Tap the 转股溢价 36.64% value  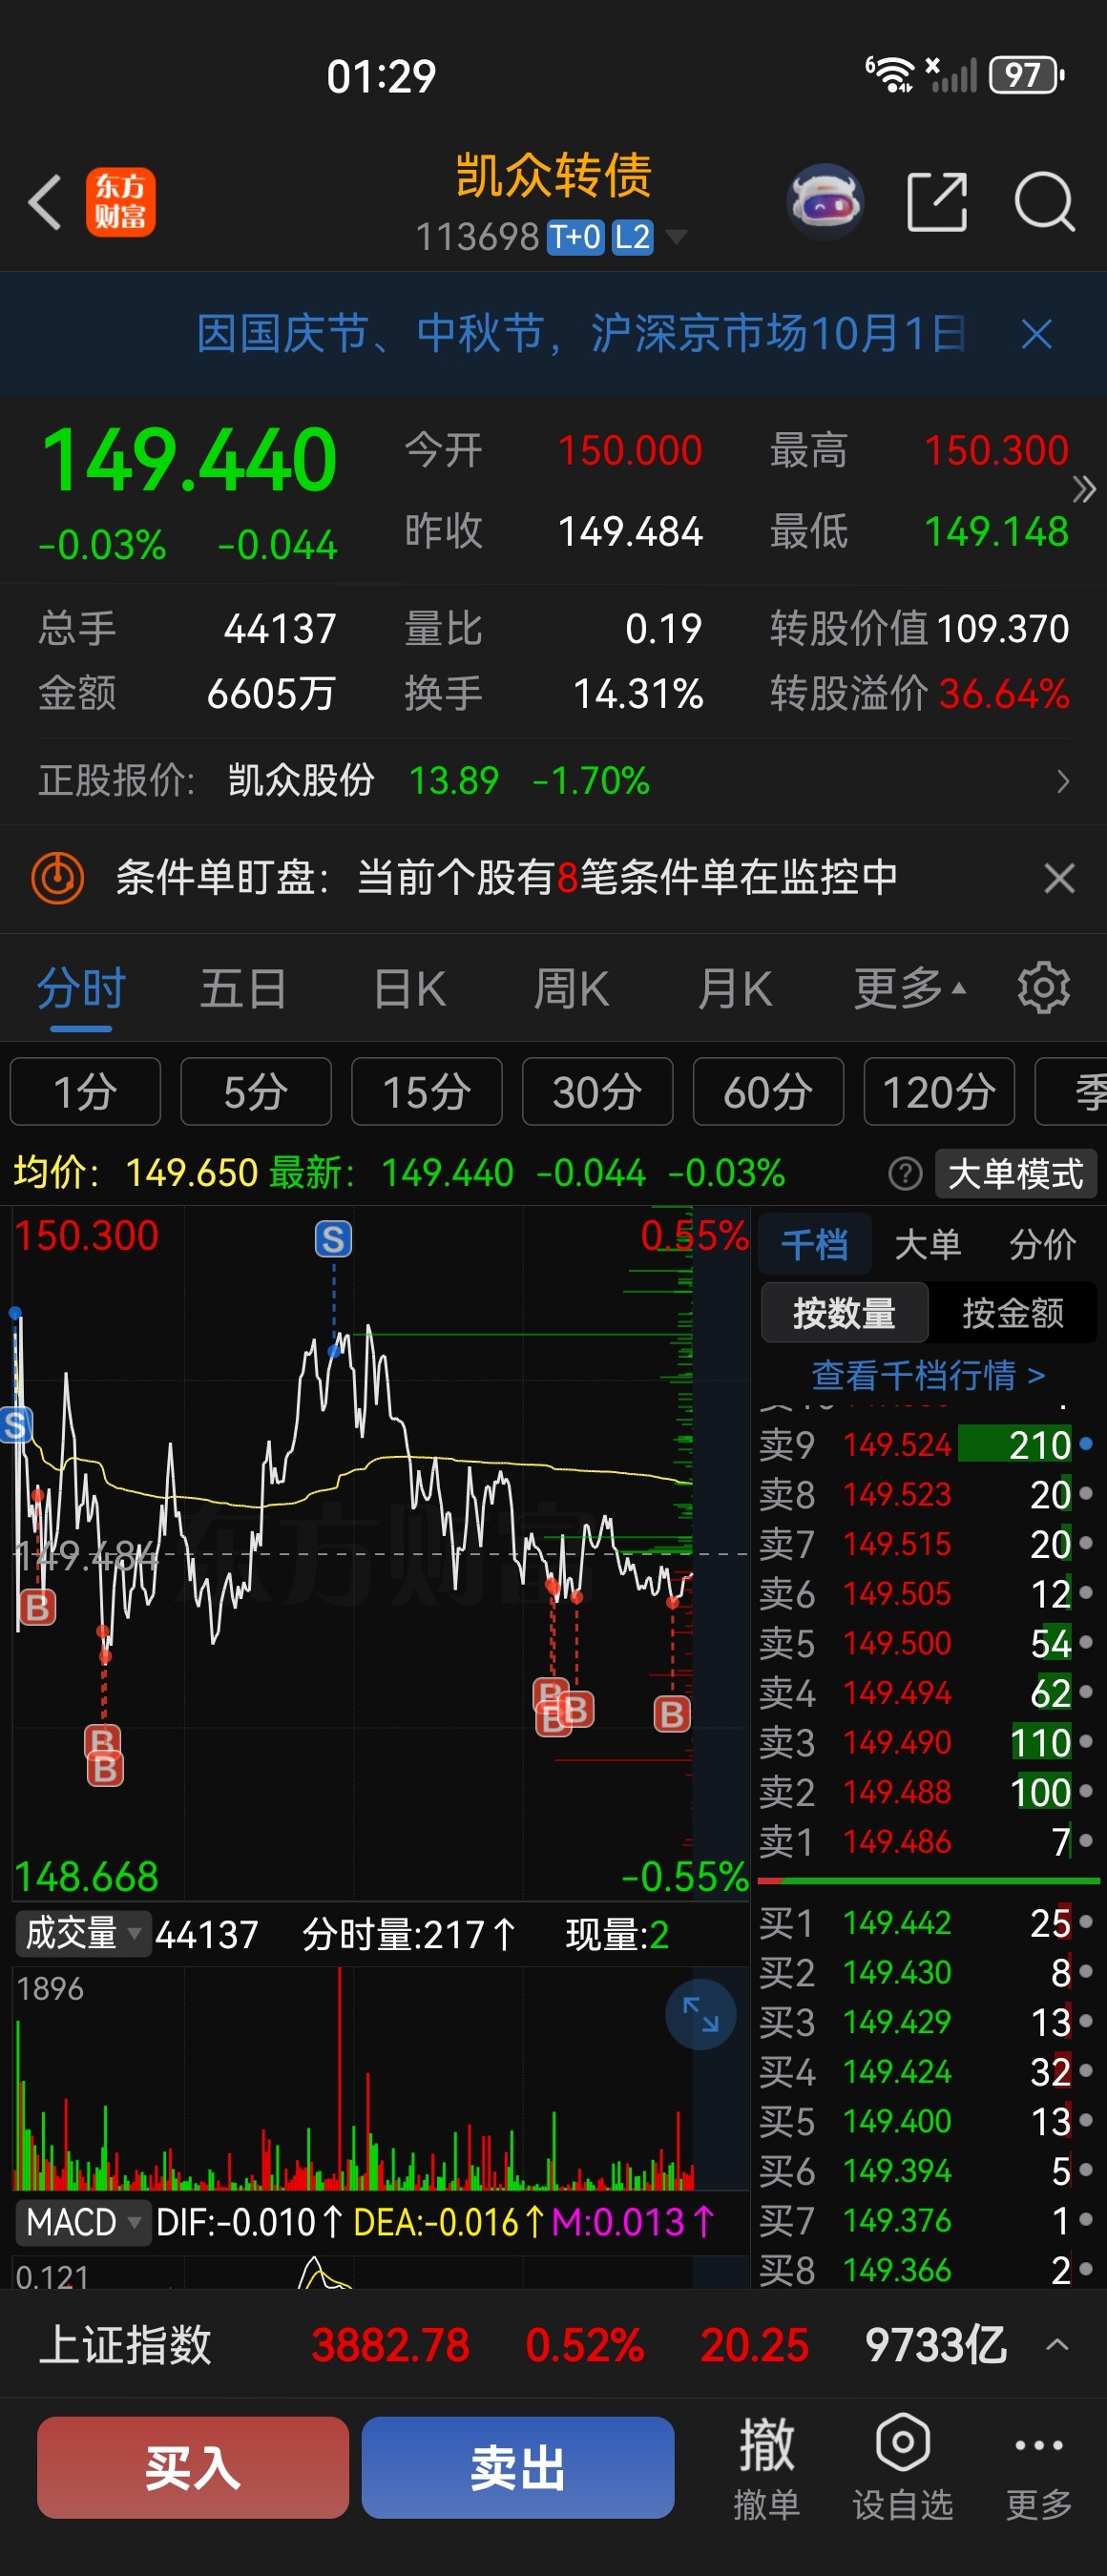coord(1004,693)
